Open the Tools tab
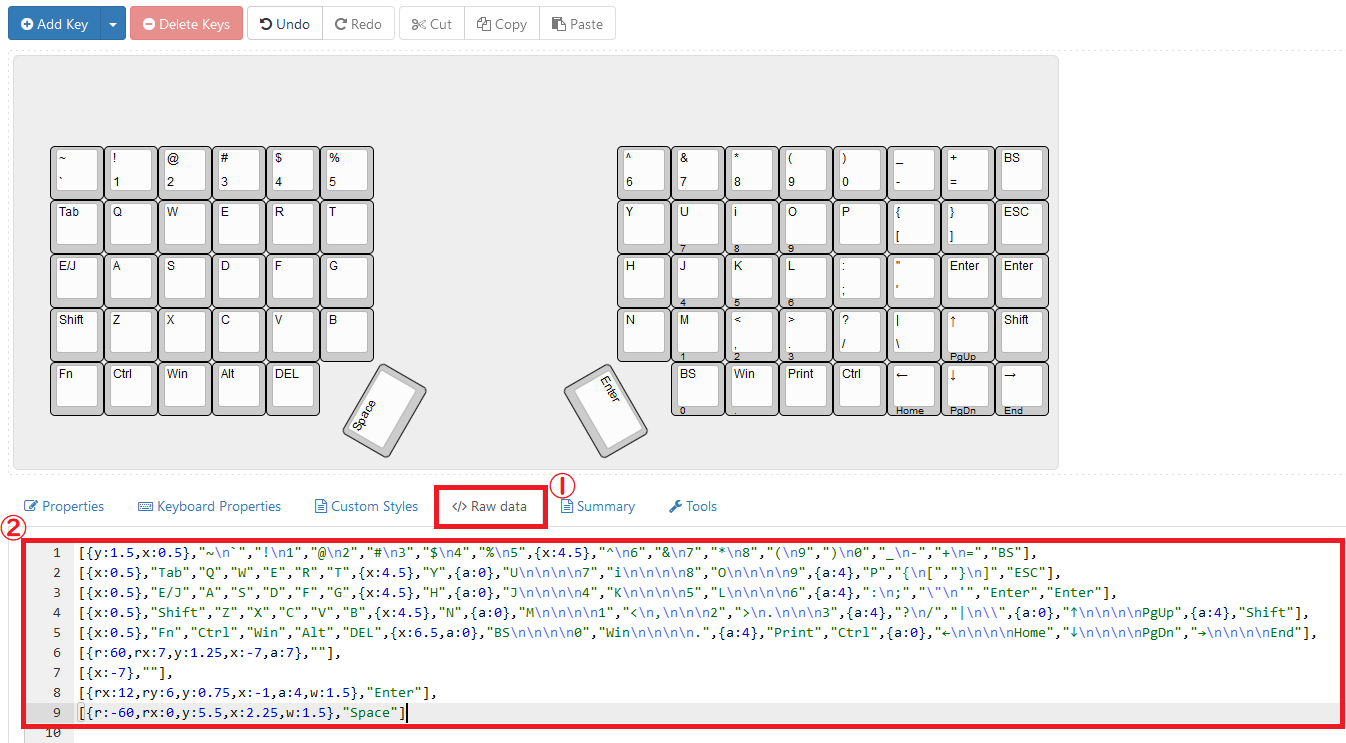 pos(693,507)
